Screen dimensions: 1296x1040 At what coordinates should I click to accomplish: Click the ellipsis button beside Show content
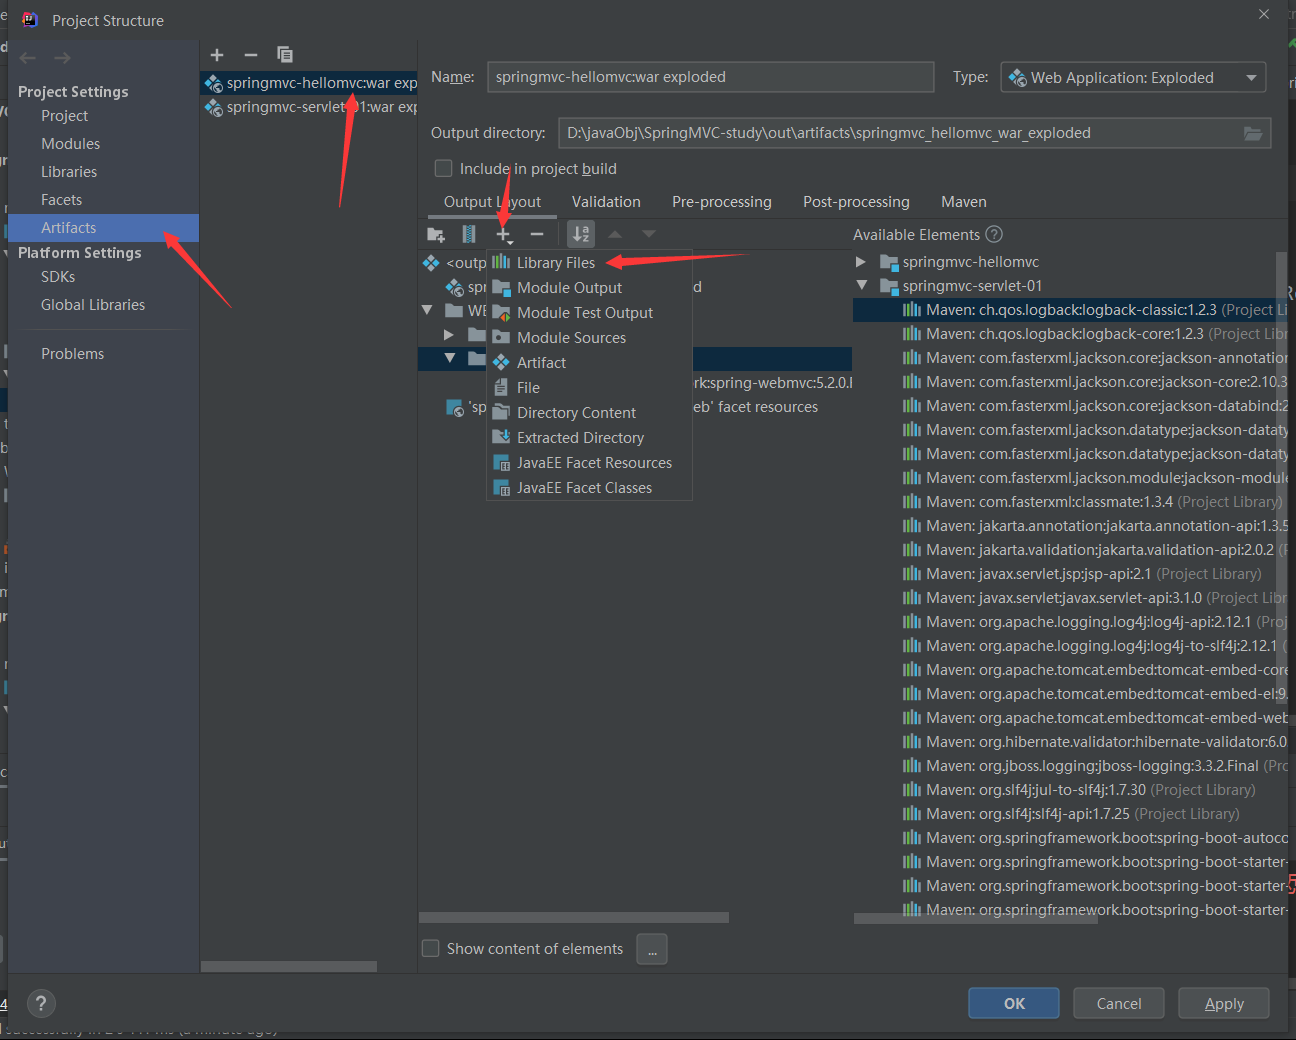point(652,949)
